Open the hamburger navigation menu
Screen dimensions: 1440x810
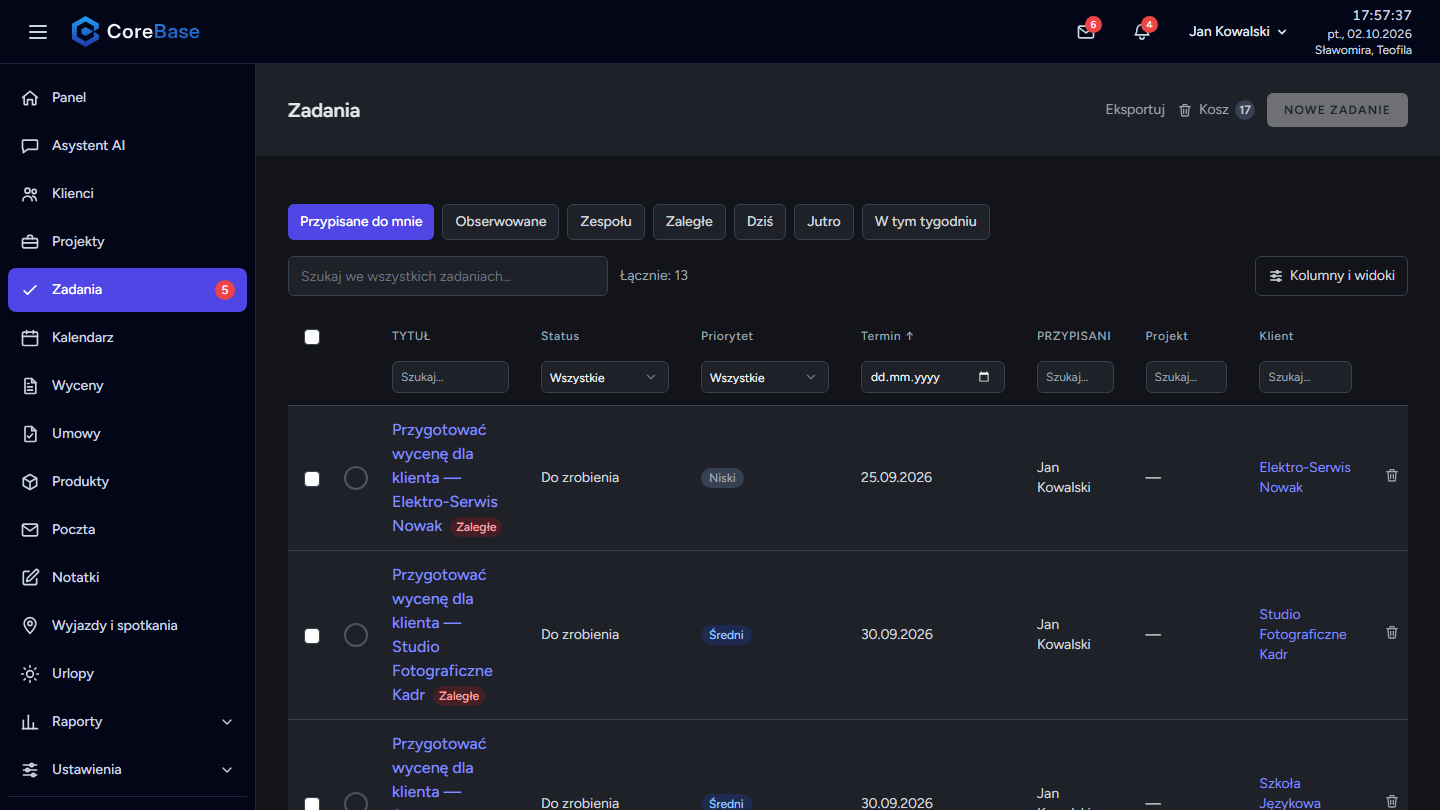click(x=38, y=32)
